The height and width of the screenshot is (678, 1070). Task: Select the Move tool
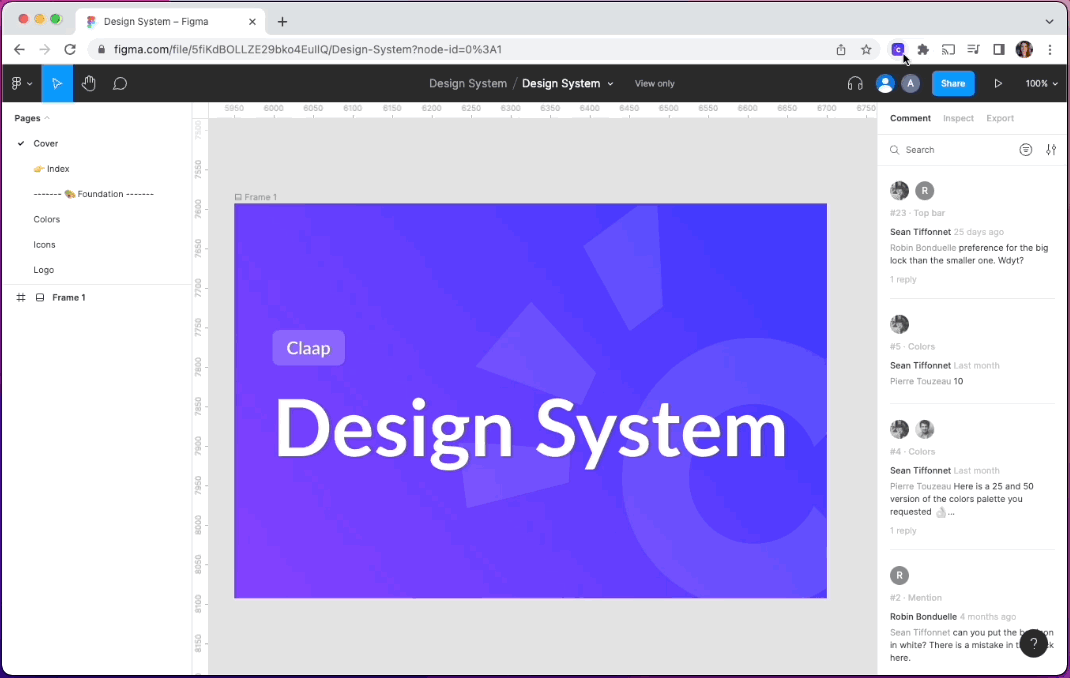pyautogui.click(x=57, y=83)
